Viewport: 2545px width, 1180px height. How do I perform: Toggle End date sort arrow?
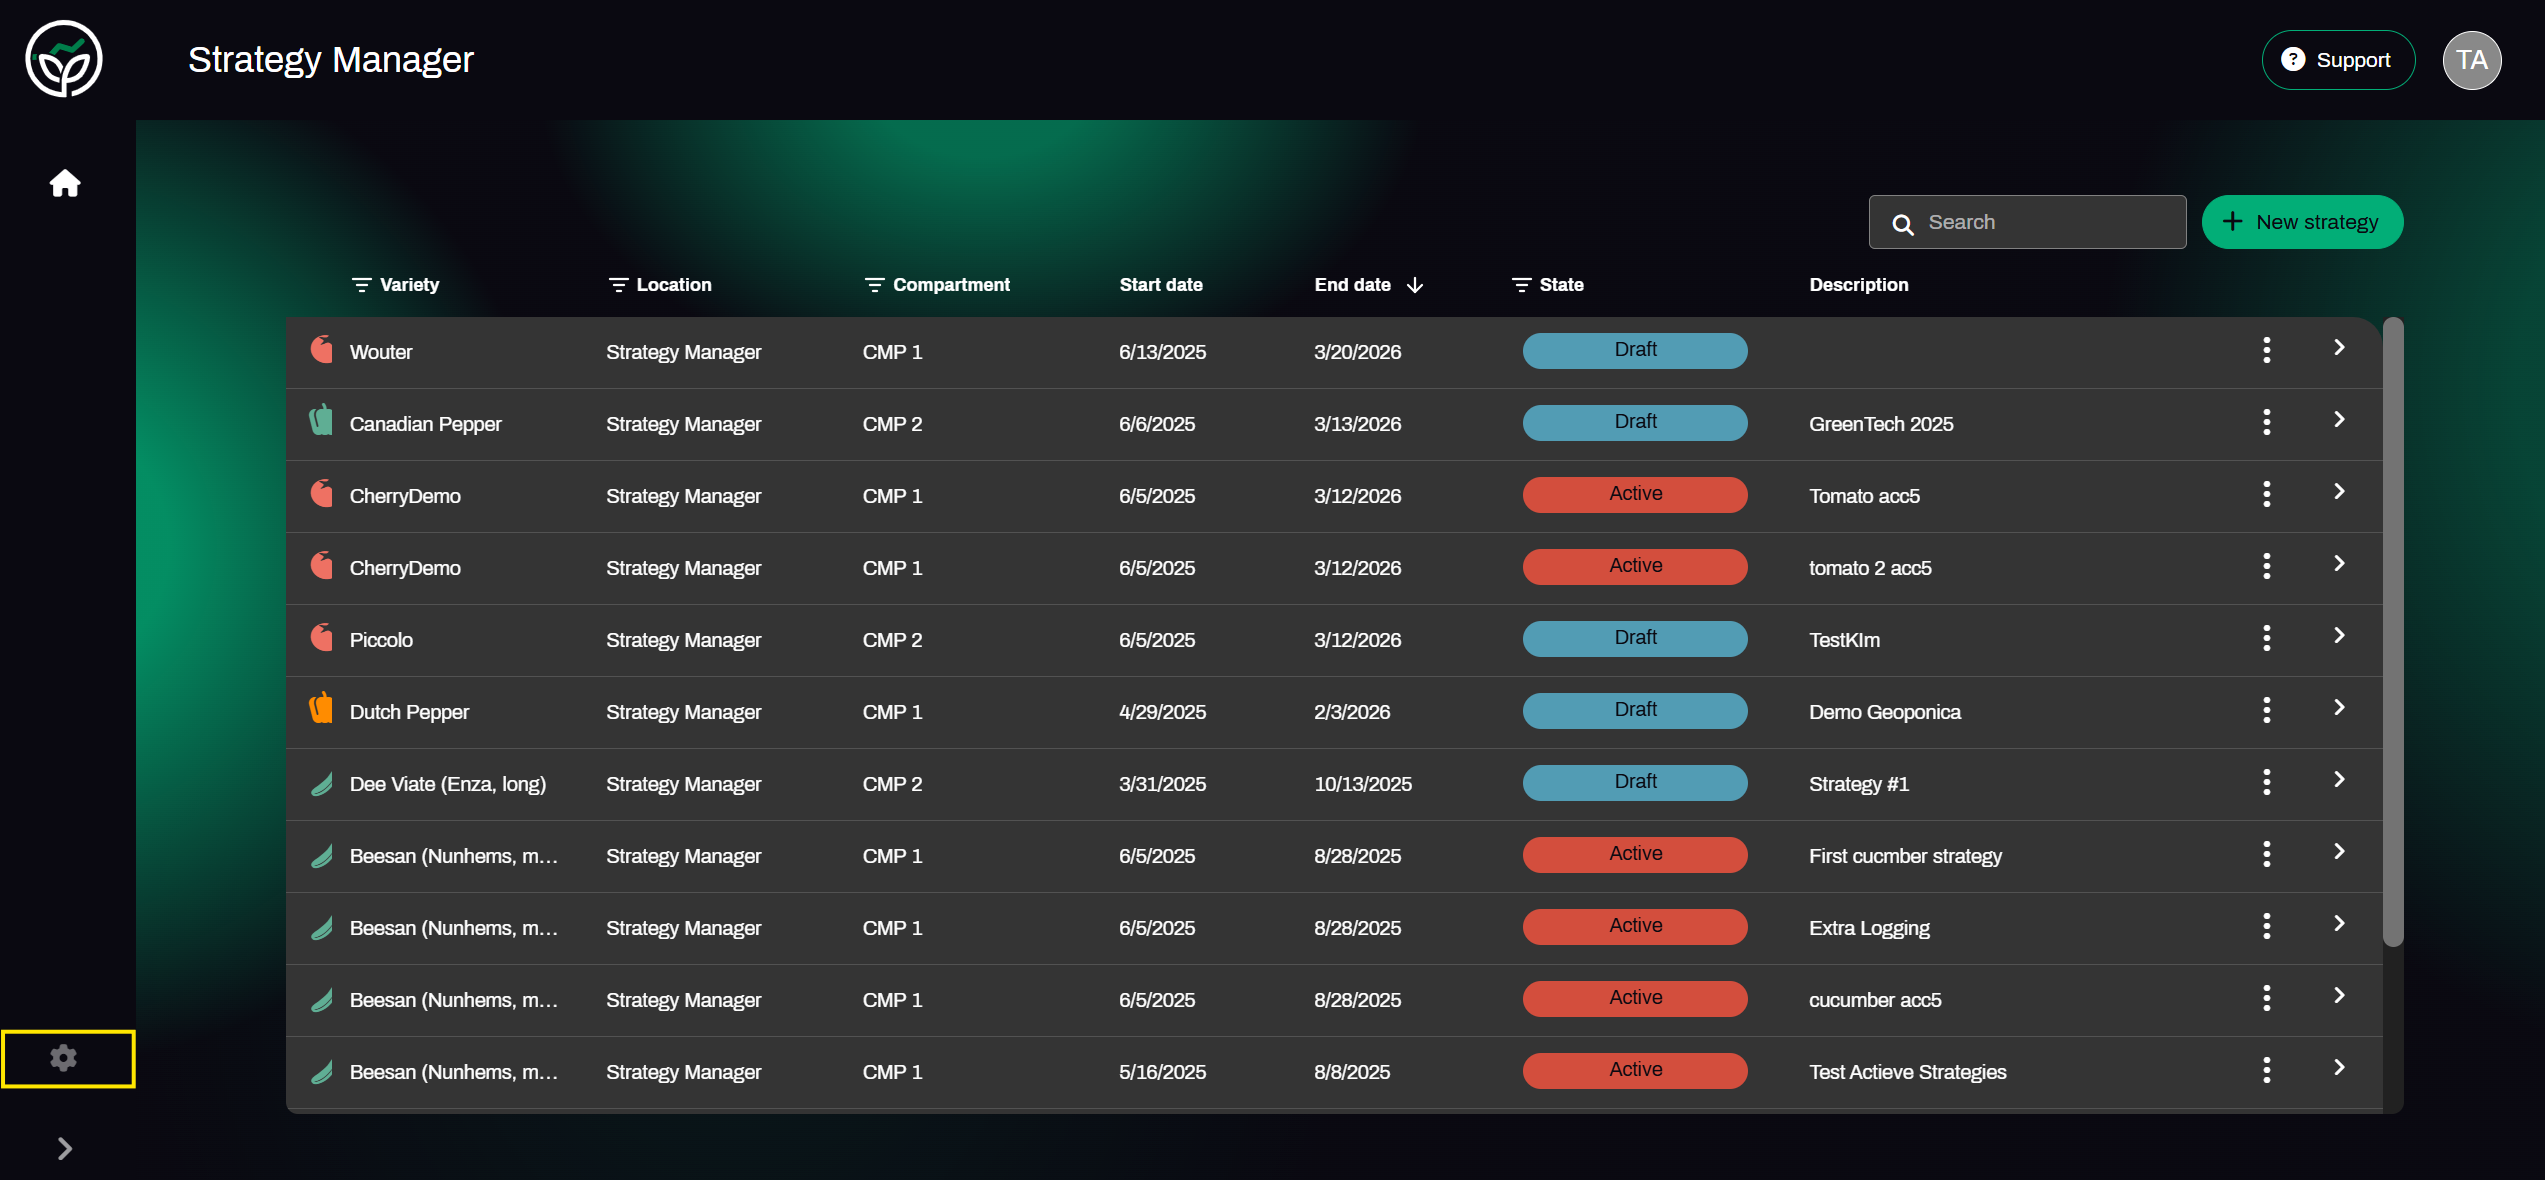pos(1414,285)
